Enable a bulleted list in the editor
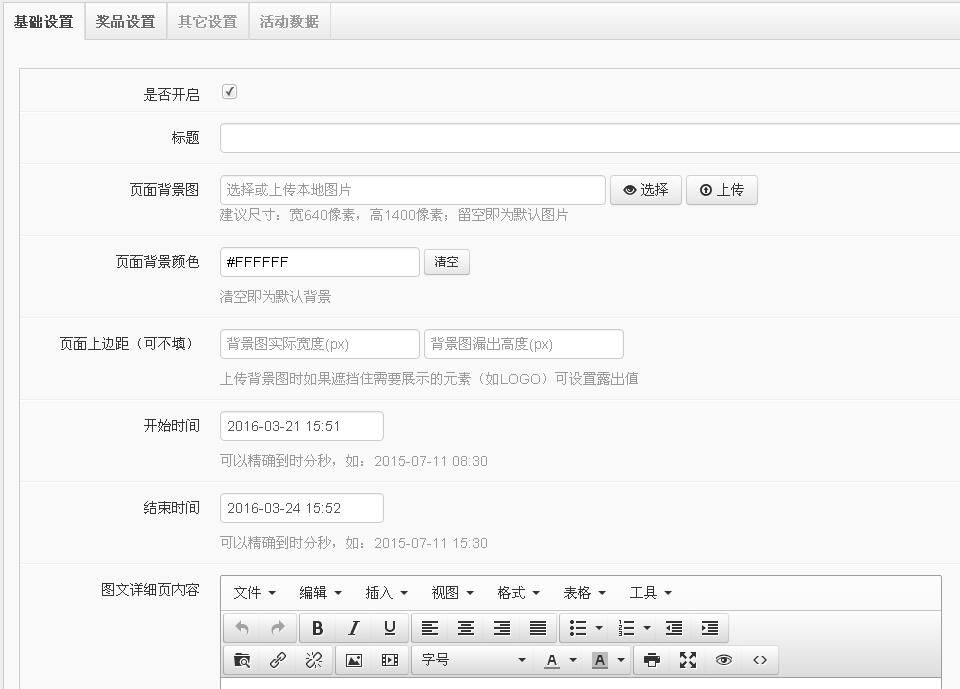This screenshot has height=689, width=960. pyautogui.click(x=578, y=628)
